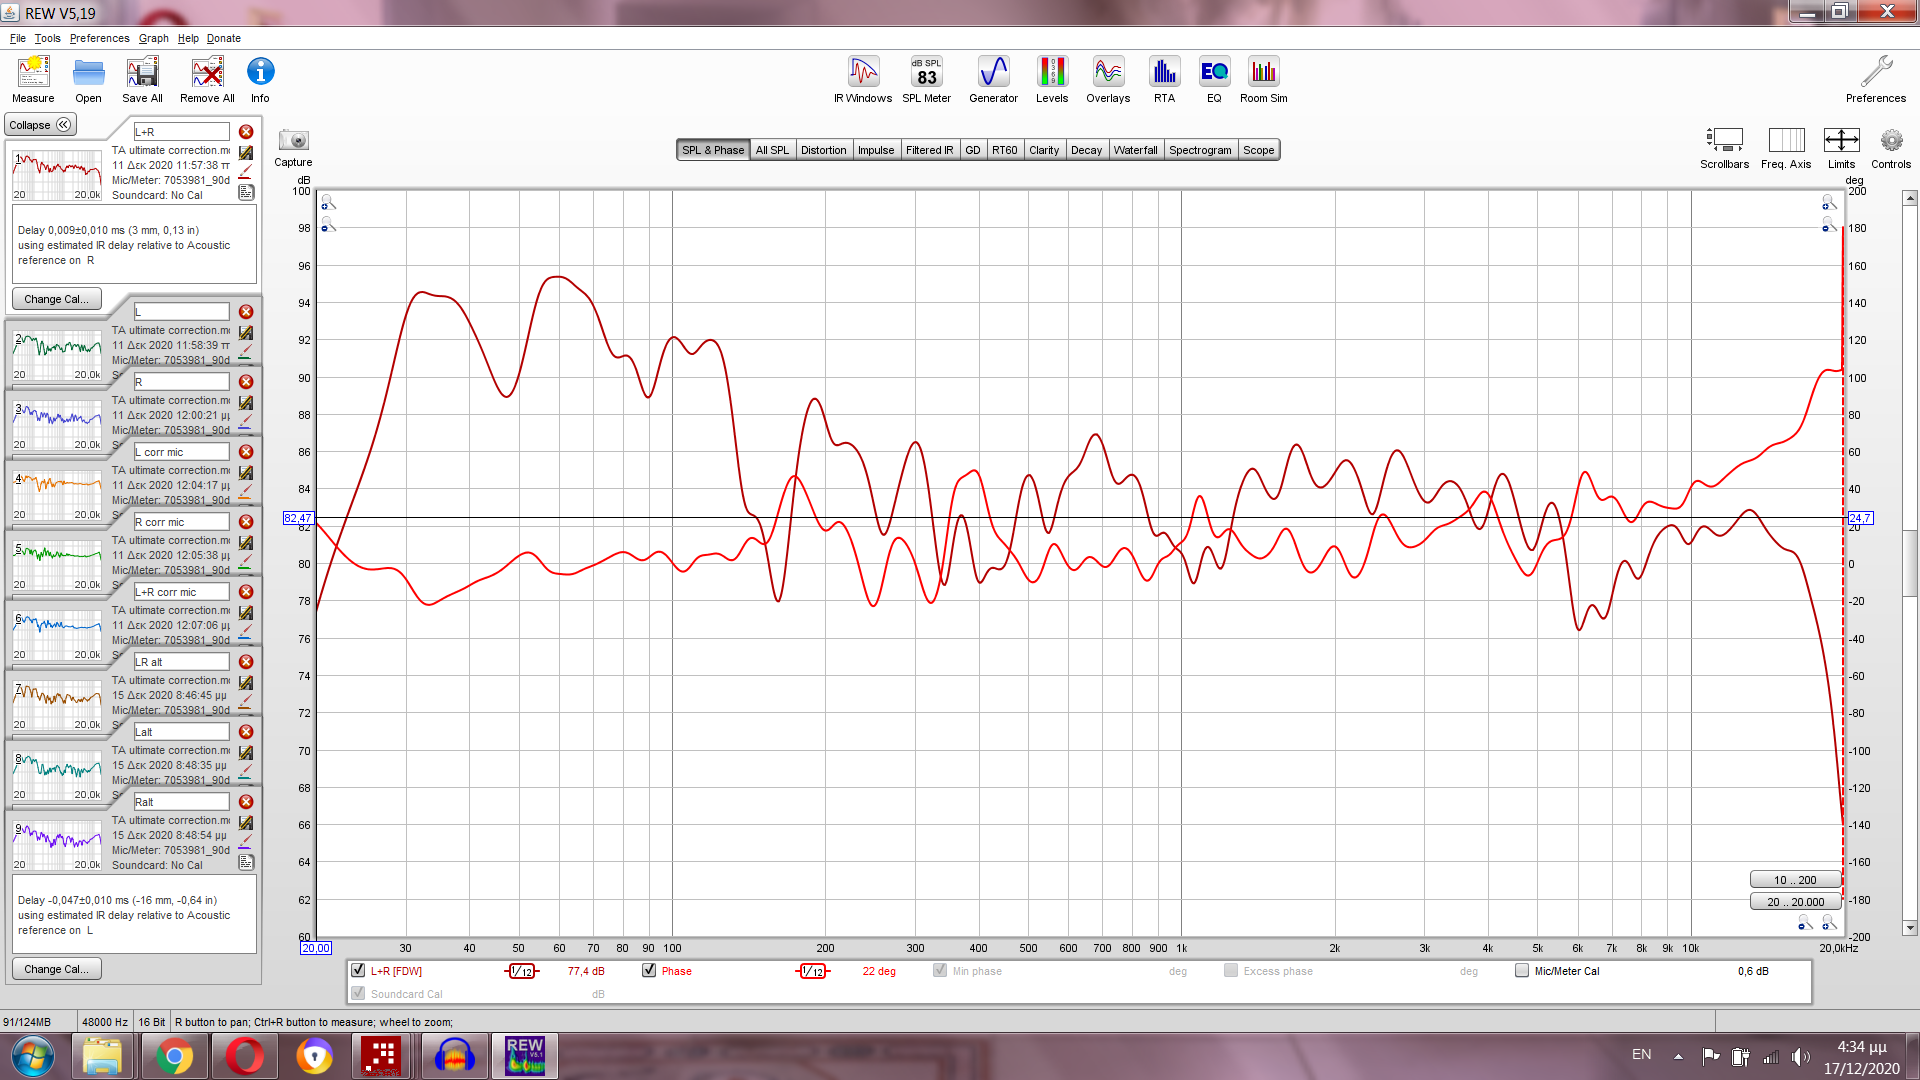This screenshot has height=1080, width=1920.
Task: Open graph Controls gear
Action: tap(1890, 141)
